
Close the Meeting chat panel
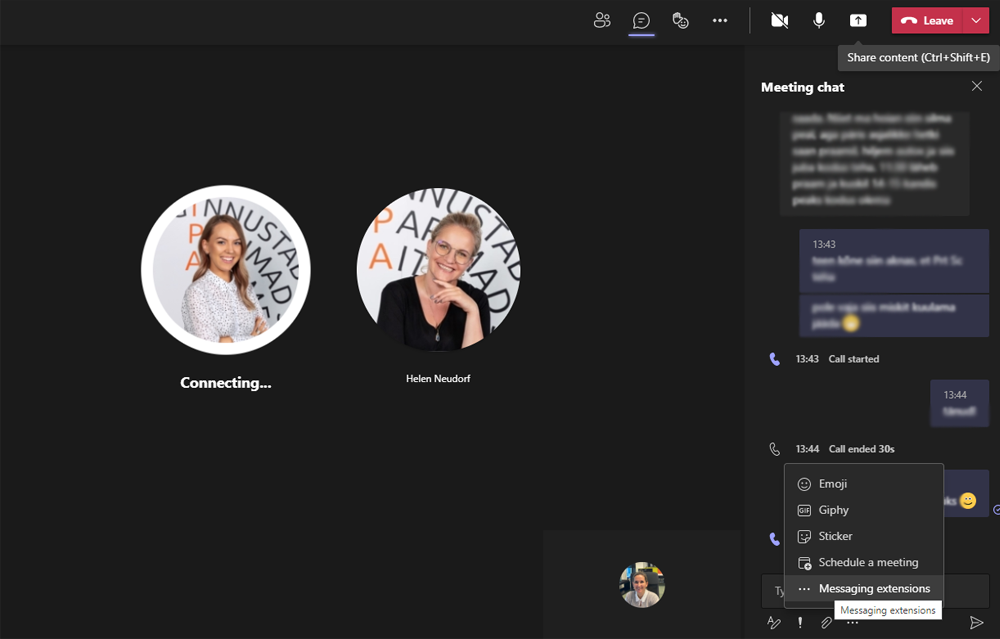click(x=976, y=86)
